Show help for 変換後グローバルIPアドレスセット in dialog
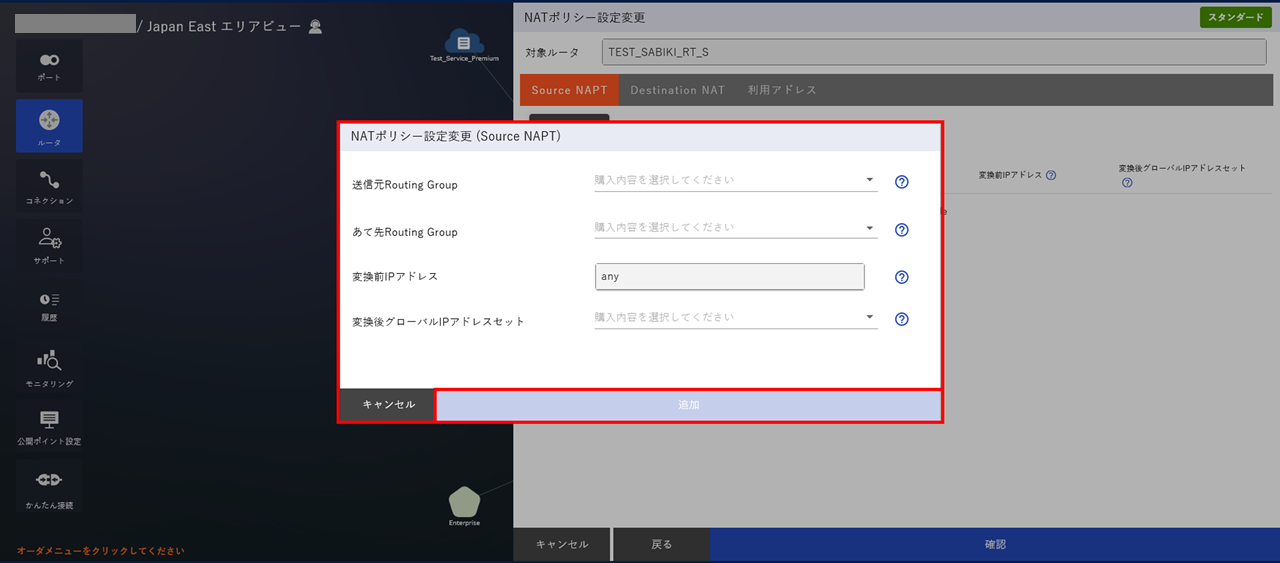Viewport: 1280px width, 563px height. pos(901,319)
